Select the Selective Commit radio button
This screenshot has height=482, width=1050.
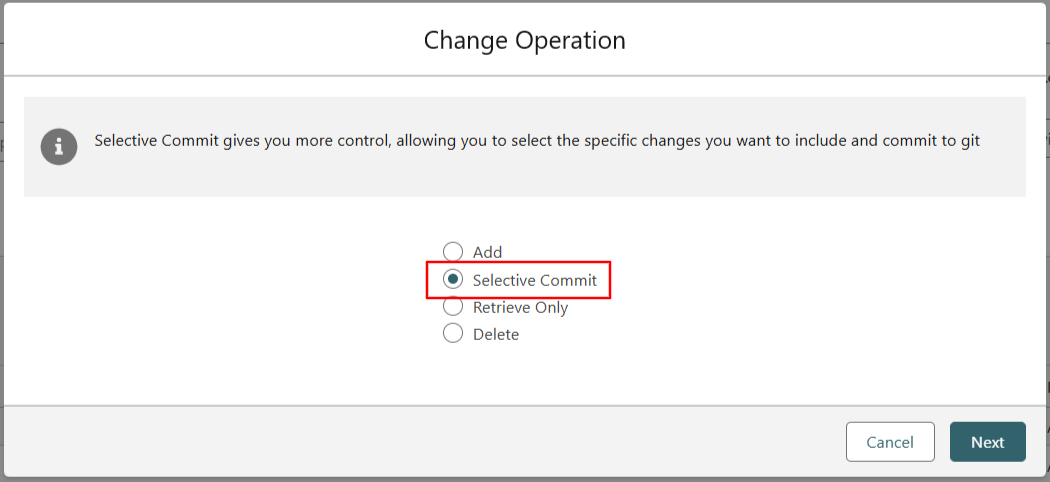point(453,280)
